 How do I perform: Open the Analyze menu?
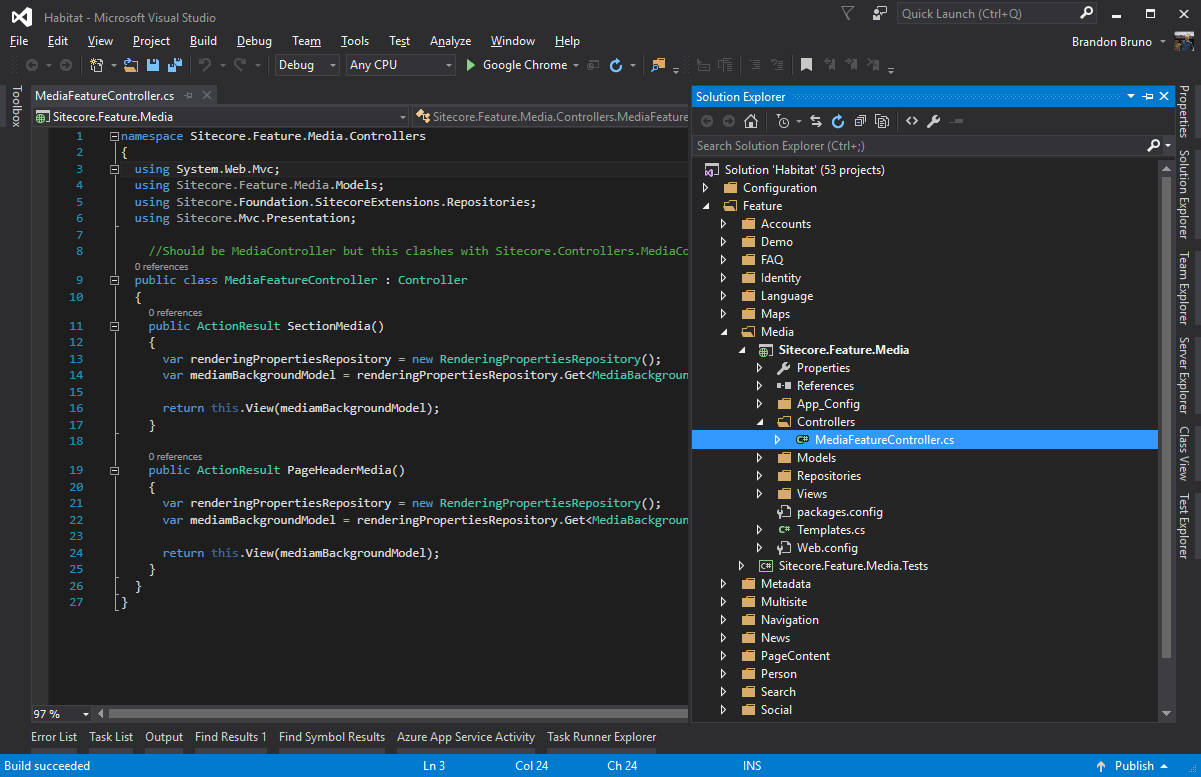pos(450,41)
